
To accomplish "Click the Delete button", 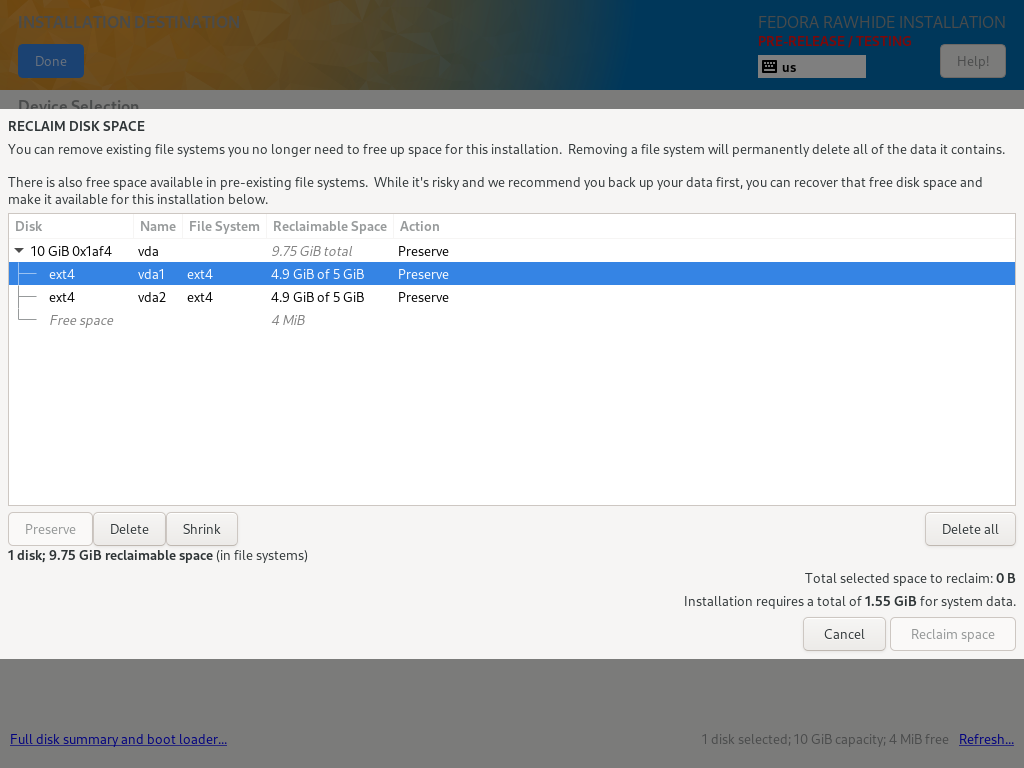I will coord(129,529).
